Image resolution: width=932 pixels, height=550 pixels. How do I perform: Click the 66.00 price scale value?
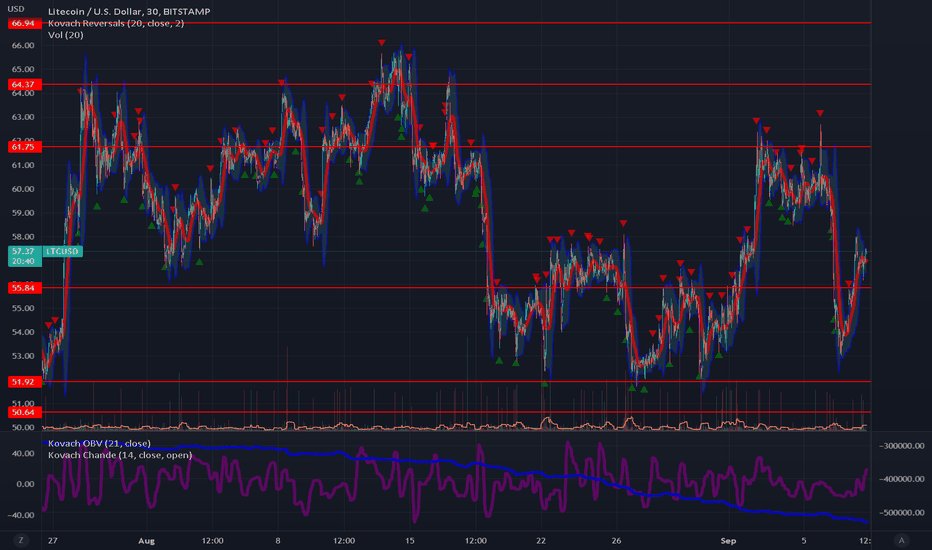coord(23,45)
